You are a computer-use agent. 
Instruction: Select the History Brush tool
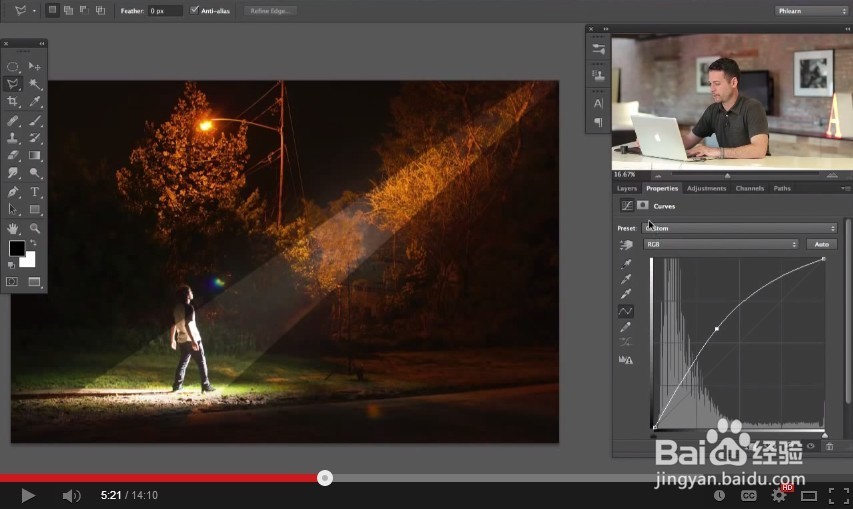35,138
